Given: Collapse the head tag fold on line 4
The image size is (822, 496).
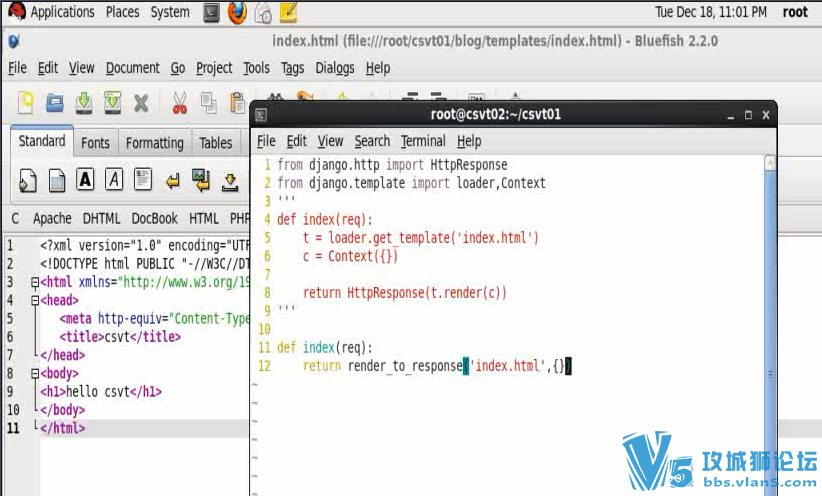Looking at the screenshot, I should 35,301.
